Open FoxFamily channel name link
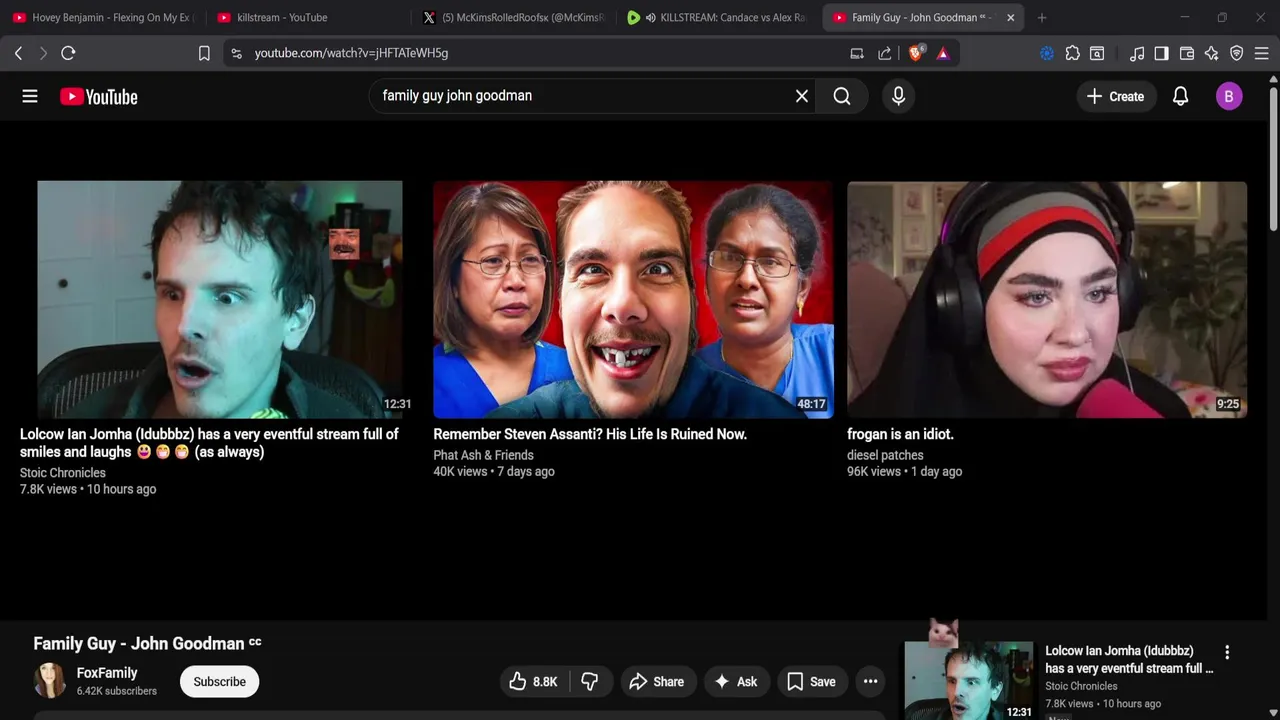This screenshot has width=1280, height=720. [x=107, y=673]
